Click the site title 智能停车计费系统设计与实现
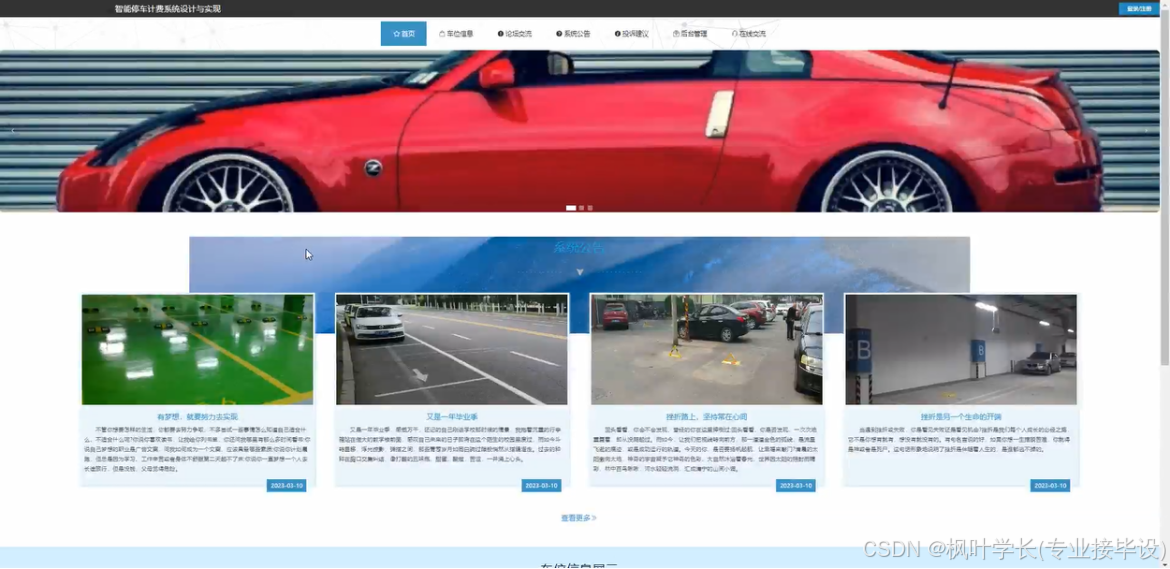1170x569 pixels. click(168, 9)
